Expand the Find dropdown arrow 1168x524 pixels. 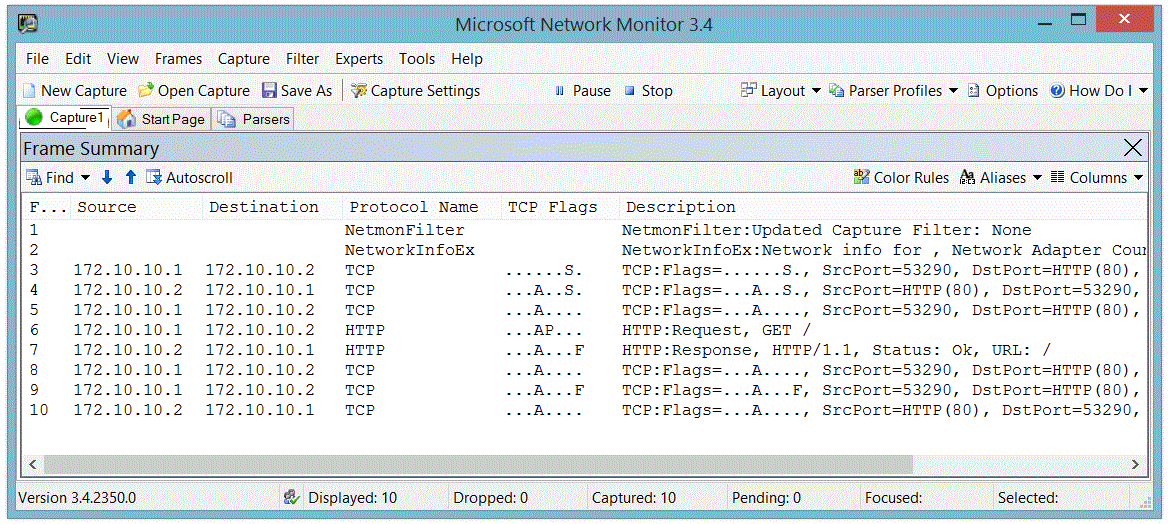tap(85, 177)
